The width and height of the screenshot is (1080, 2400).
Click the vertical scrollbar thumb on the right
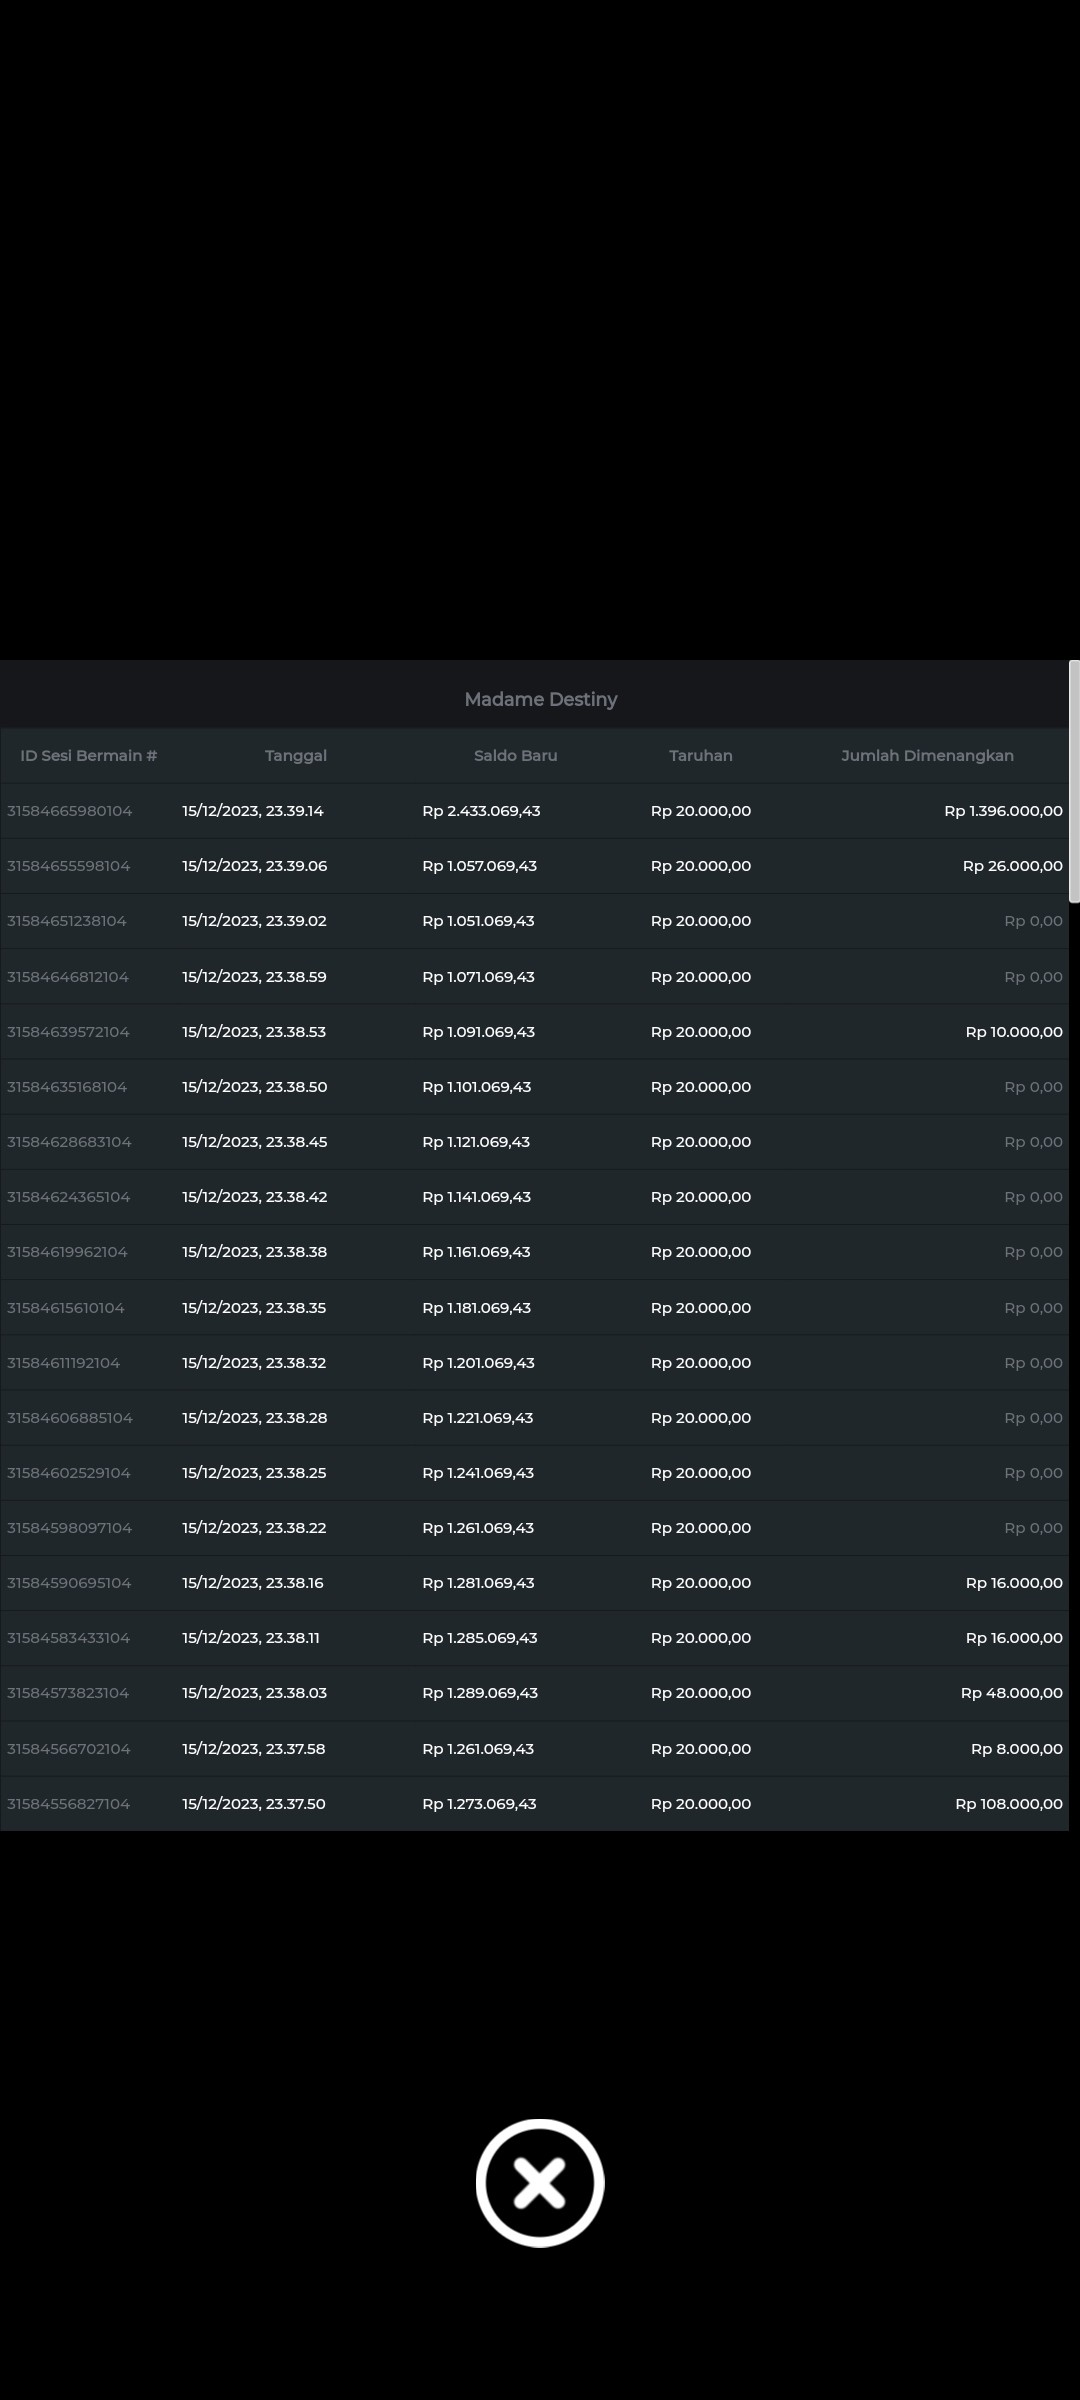tap(1074, 781)
